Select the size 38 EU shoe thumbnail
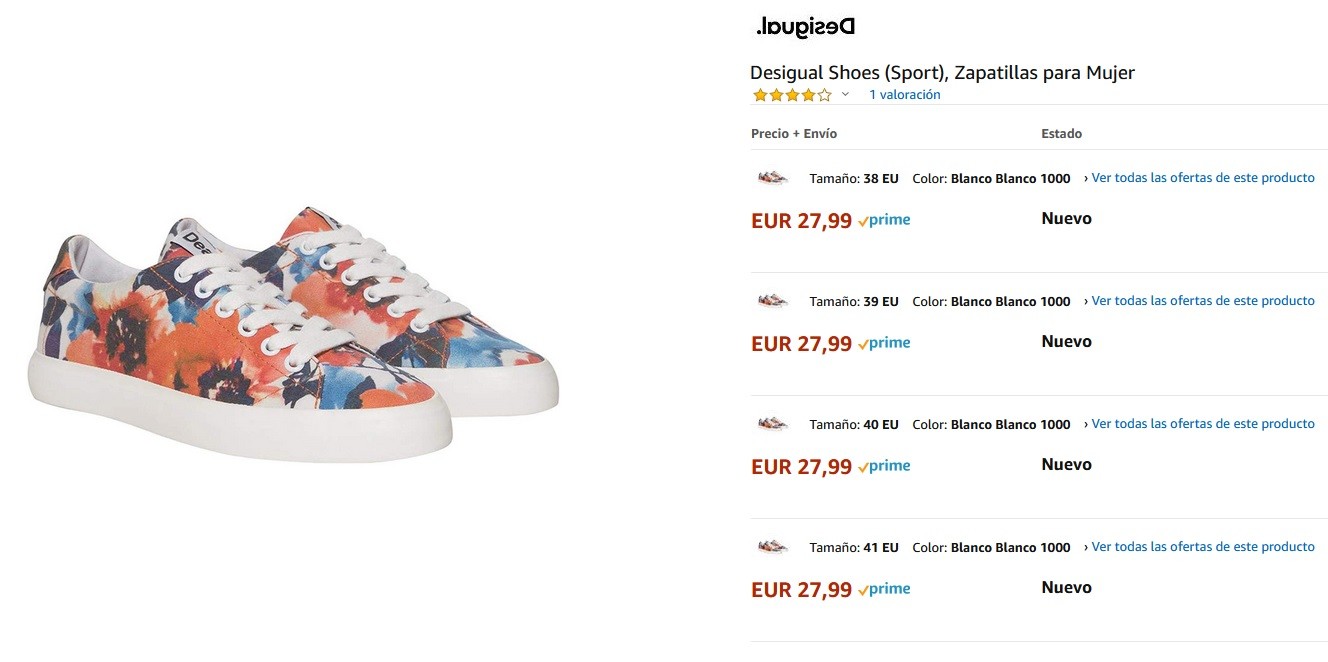The height and width of the screenshot is (662, 1328). [773, 178]
